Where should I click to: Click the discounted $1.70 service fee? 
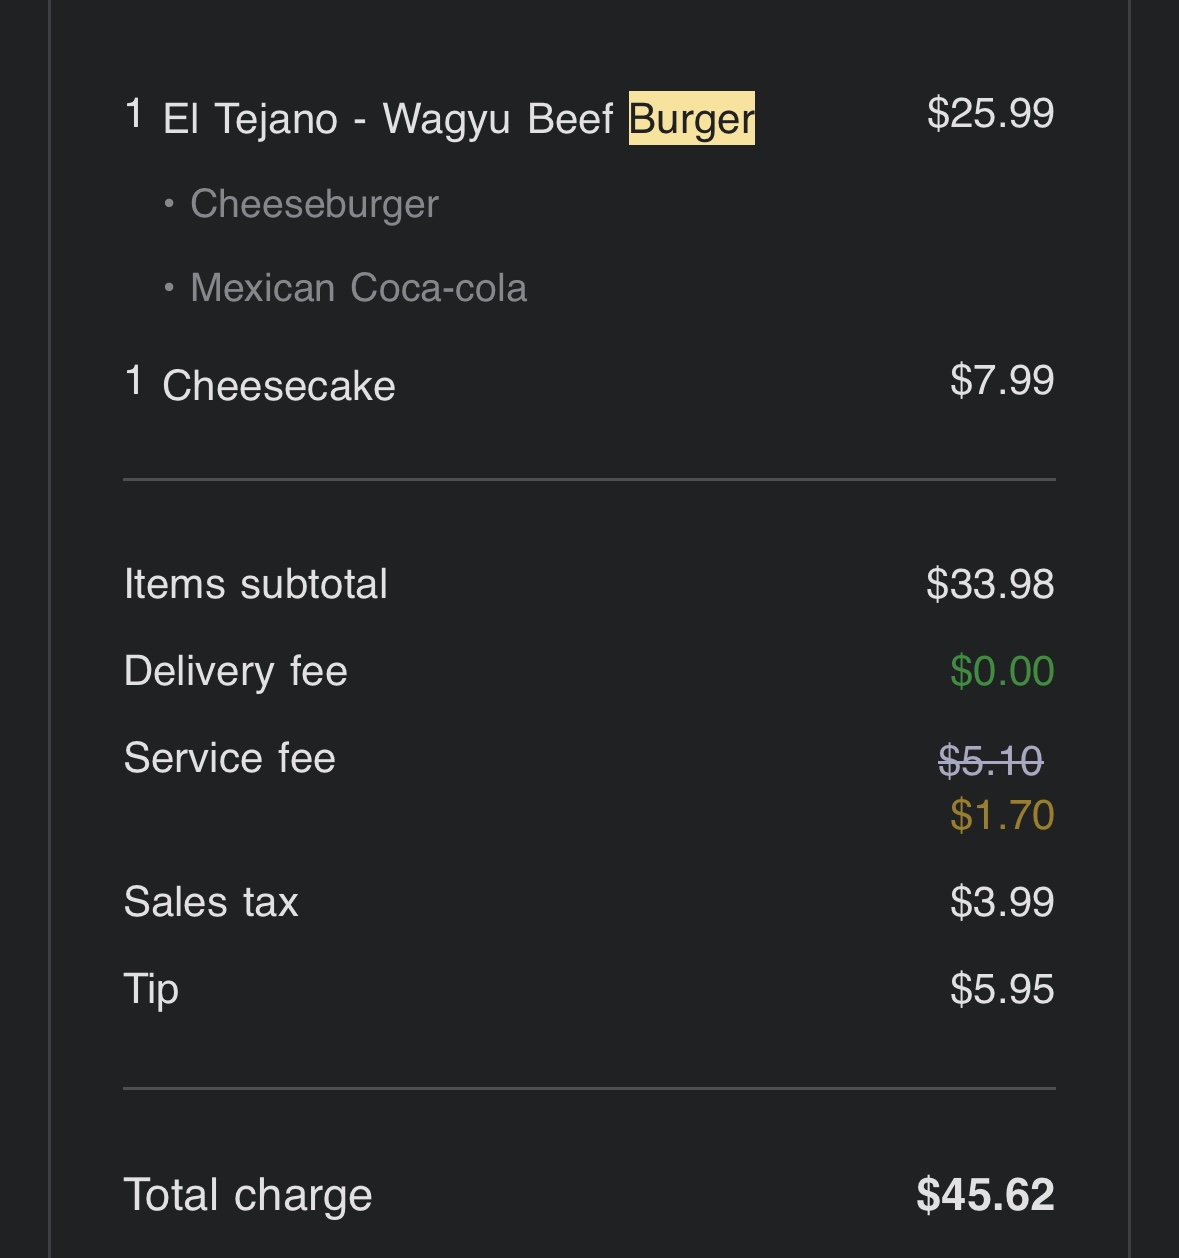pyautogui.click(x=1002, y=815)
